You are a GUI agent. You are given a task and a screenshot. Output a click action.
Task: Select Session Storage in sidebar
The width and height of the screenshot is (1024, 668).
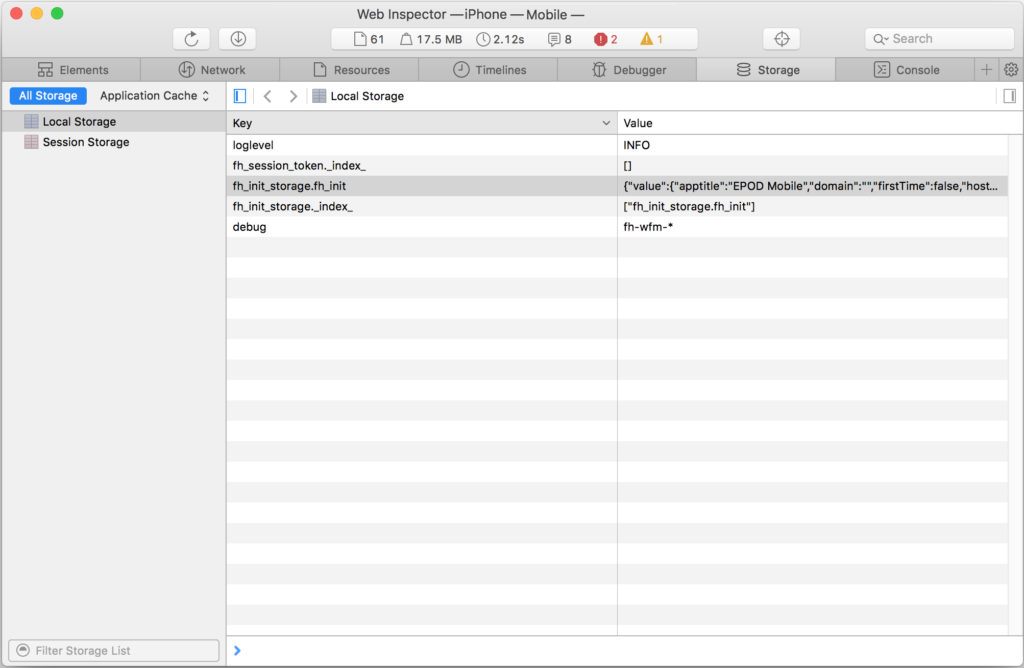(x=85, y=142)
